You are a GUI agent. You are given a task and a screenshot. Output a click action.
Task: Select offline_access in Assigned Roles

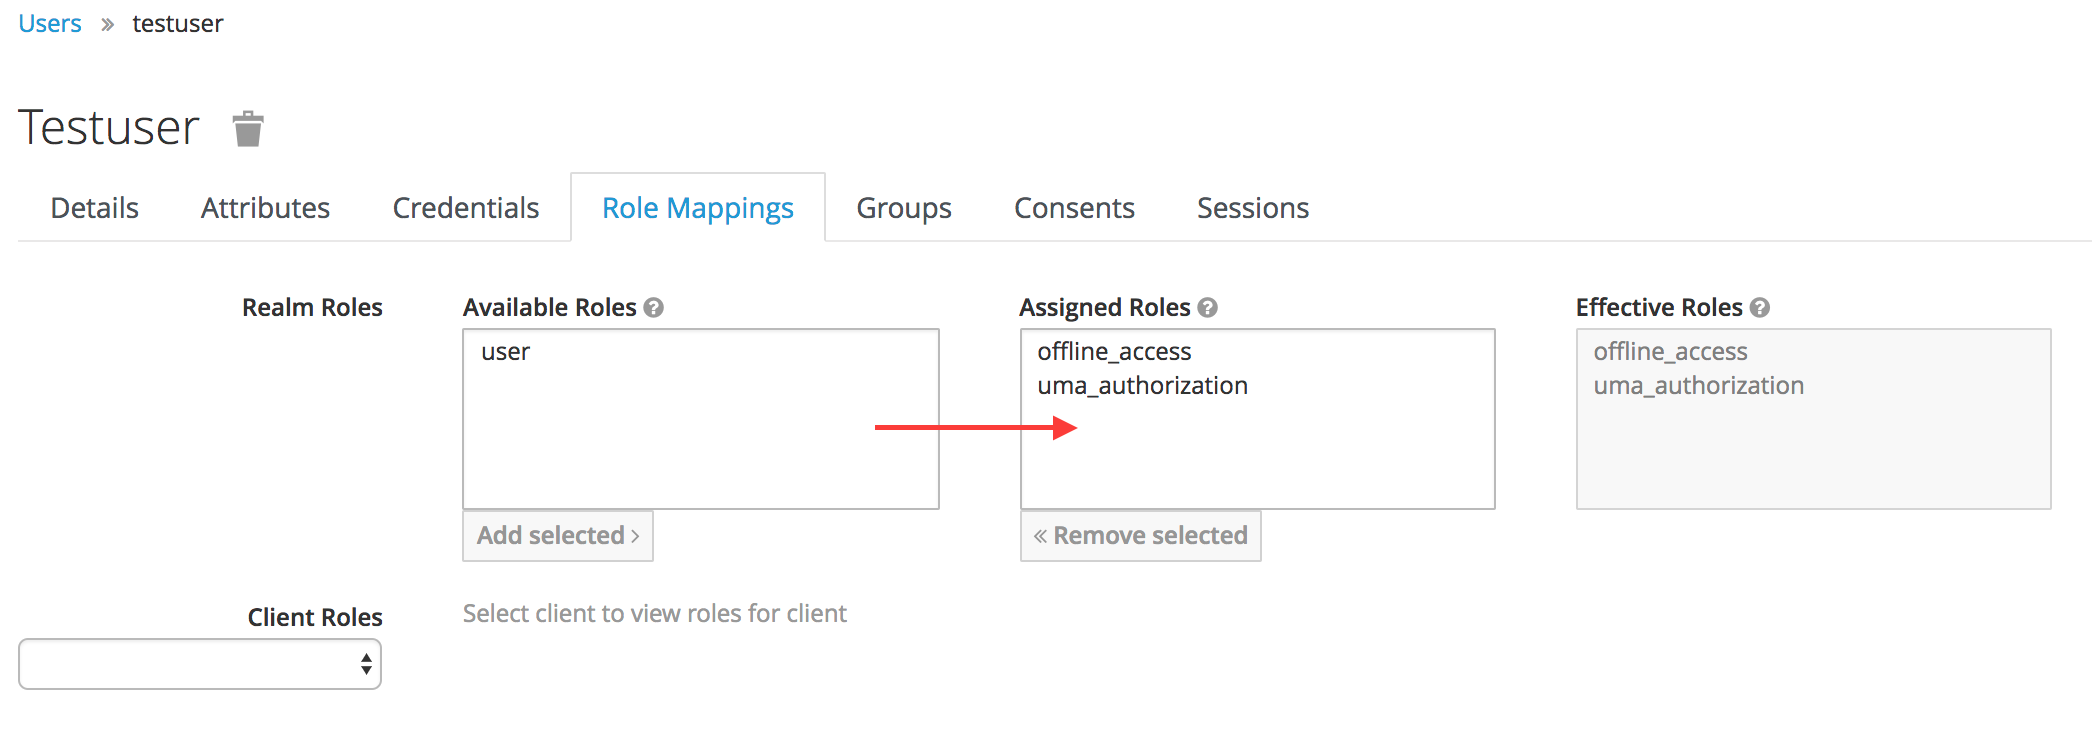[1114, 352]
